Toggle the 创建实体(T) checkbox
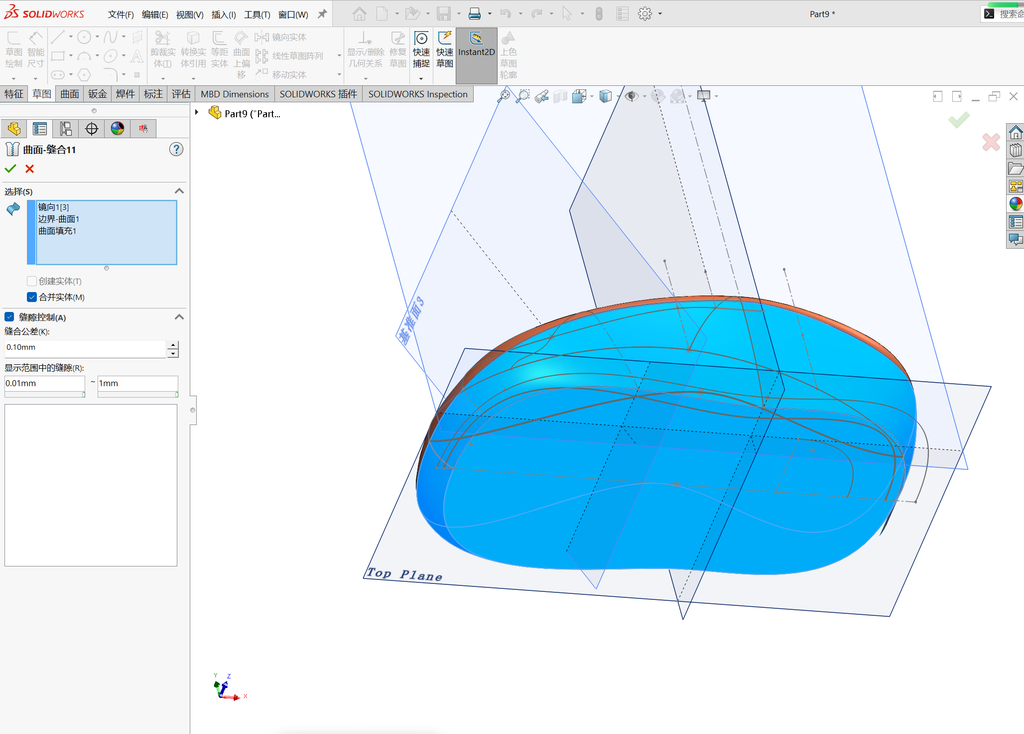This screenshot has height=734, width=1024. (x=31, y=281)
